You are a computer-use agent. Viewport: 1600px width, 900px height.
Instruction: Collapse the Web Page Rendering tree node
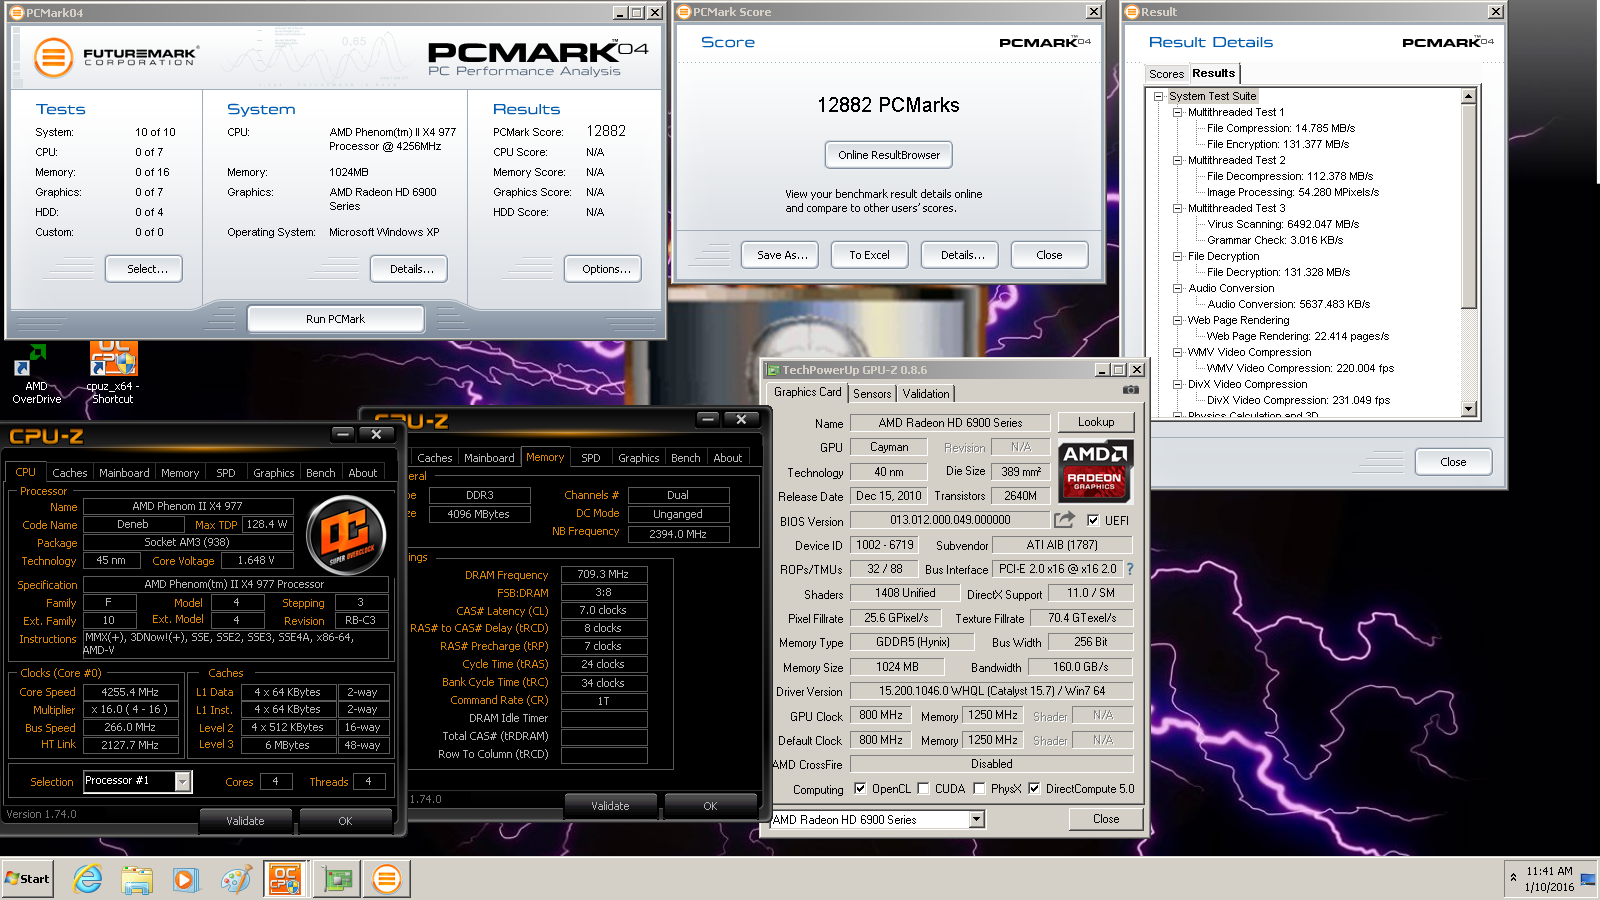point(1177,320)
